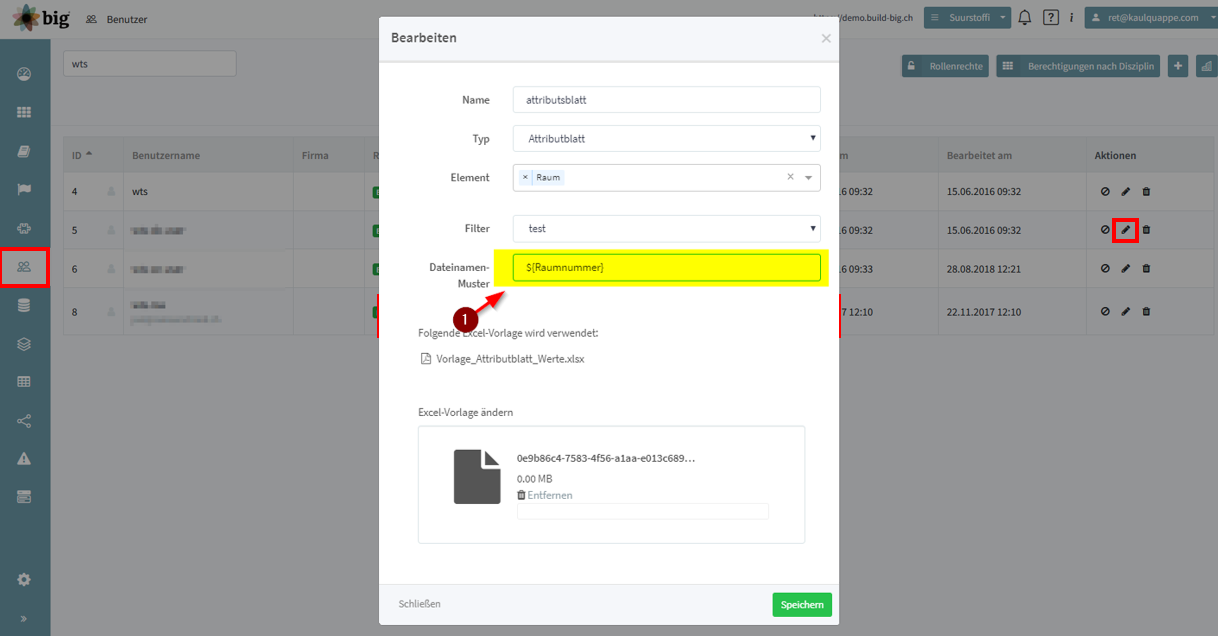This screenshot has width=1218, height=636.
Task: Click the Benutzer page title
Action: click(125, 19)
